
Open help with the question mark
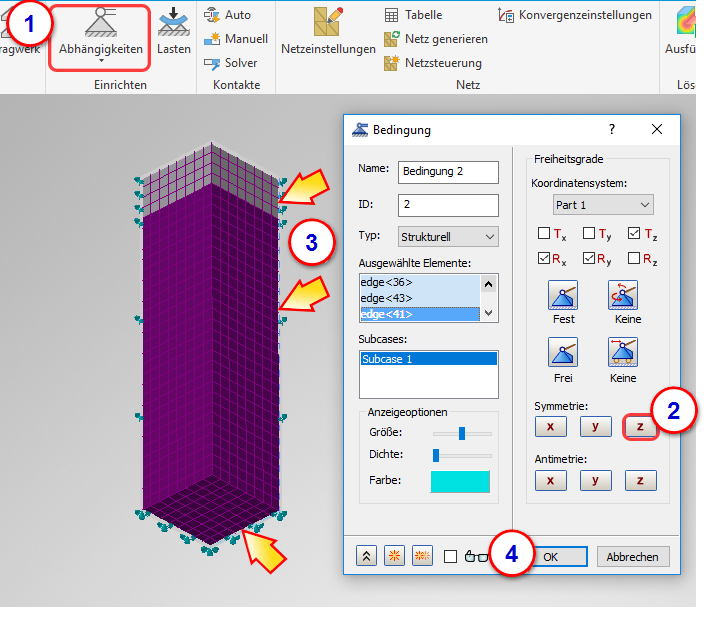click(612, 129)
